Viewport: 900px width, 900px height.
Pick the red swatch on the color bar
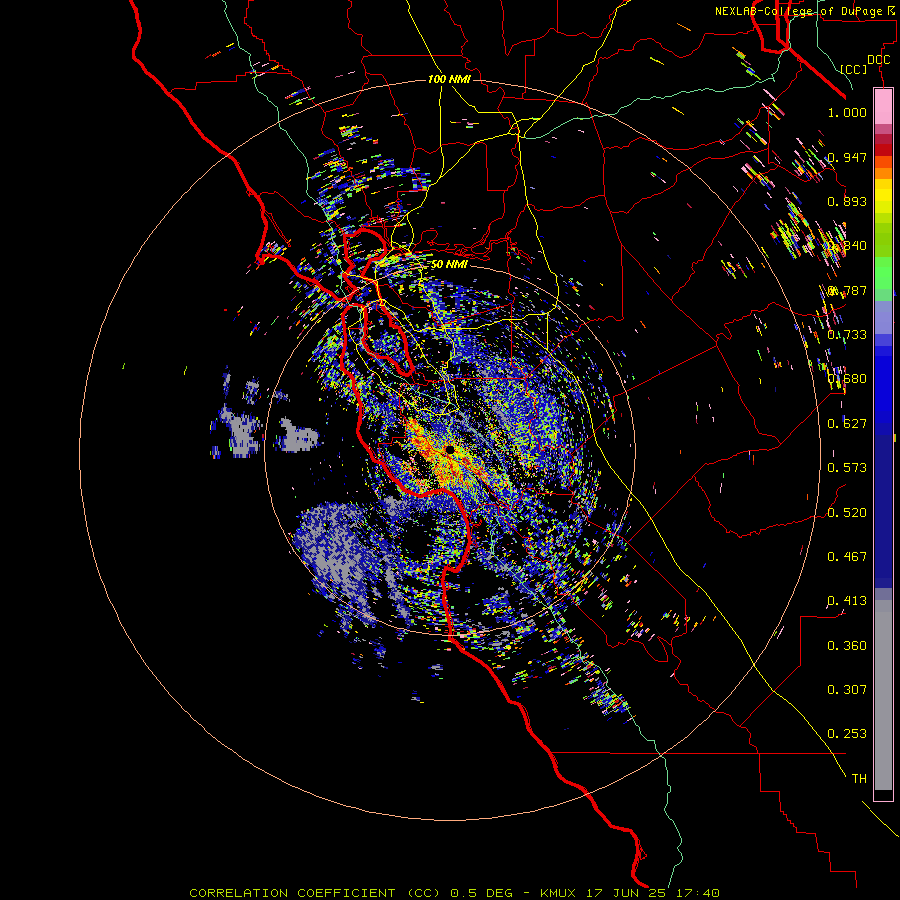tap(883, 149)
